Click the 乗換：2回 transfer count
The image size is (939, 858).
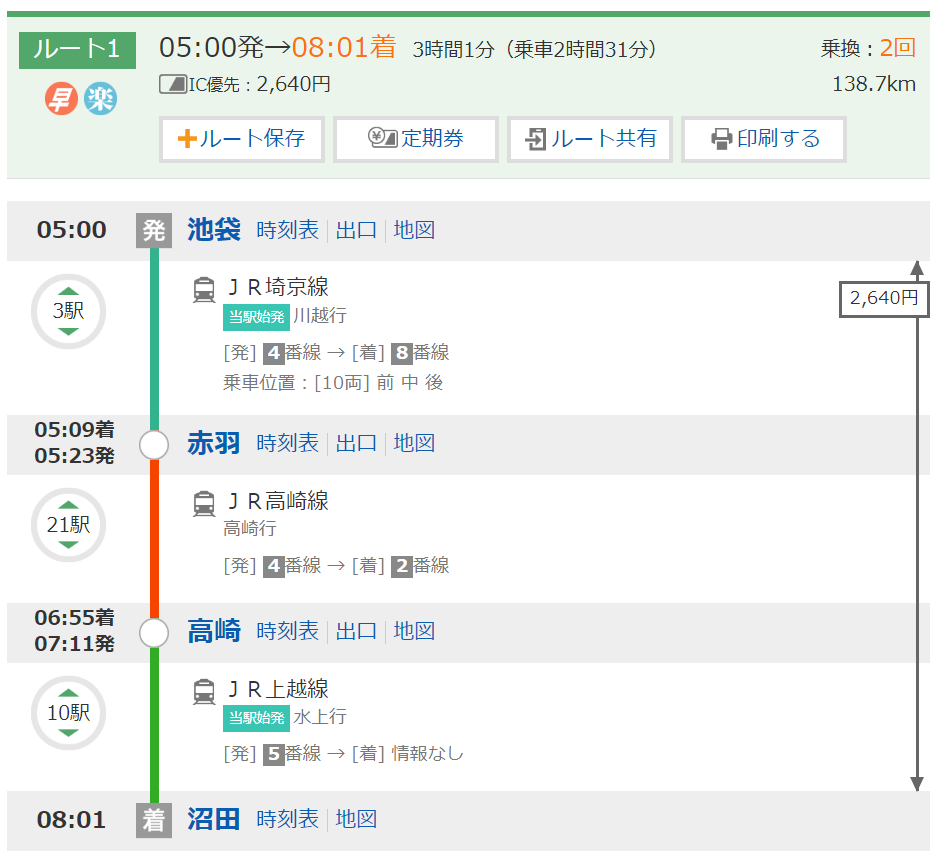pyautogui.click(x=868, y=48)
